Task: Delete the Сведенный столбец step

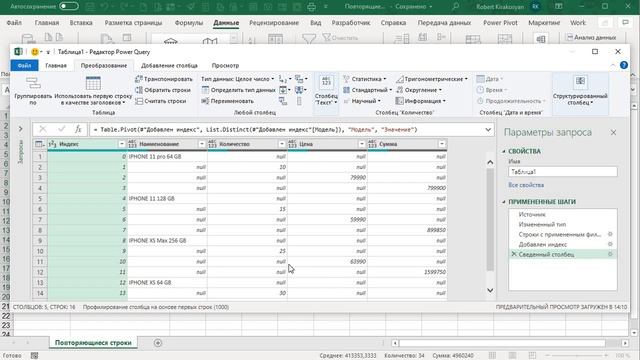Action: point(513,254)
